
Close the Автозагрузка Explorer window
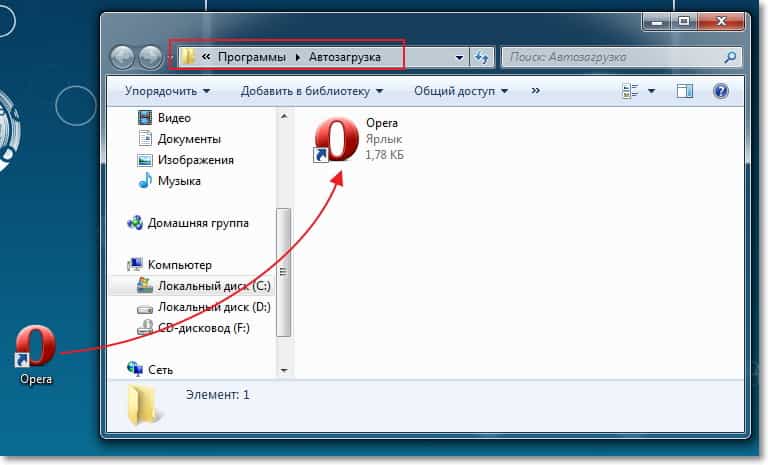pyautogui.click(x=721, y=22)
